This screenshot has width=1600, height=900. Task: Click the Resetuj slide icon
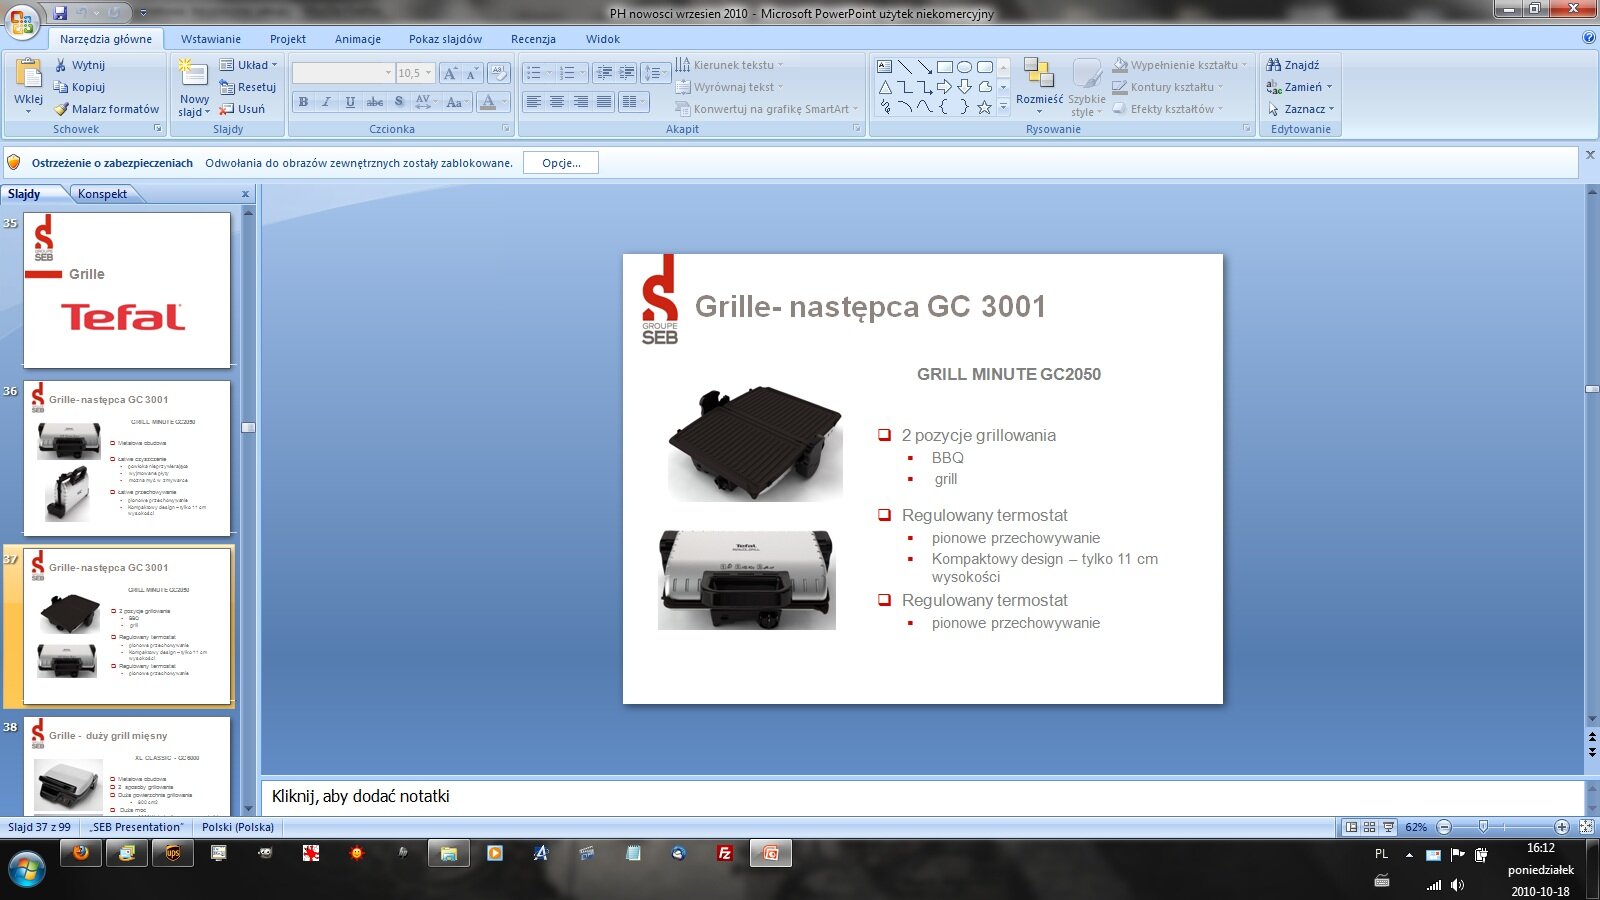(227, 87)
